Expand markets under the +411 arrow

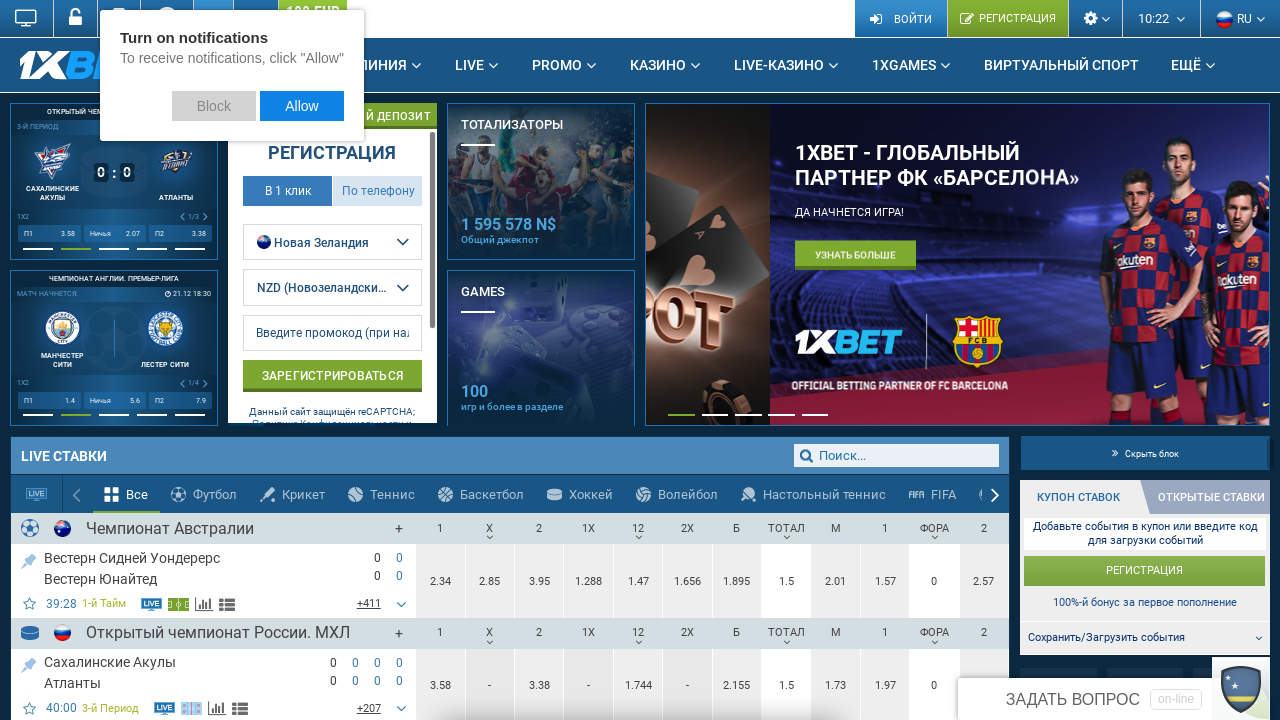(x=401, y=604)
